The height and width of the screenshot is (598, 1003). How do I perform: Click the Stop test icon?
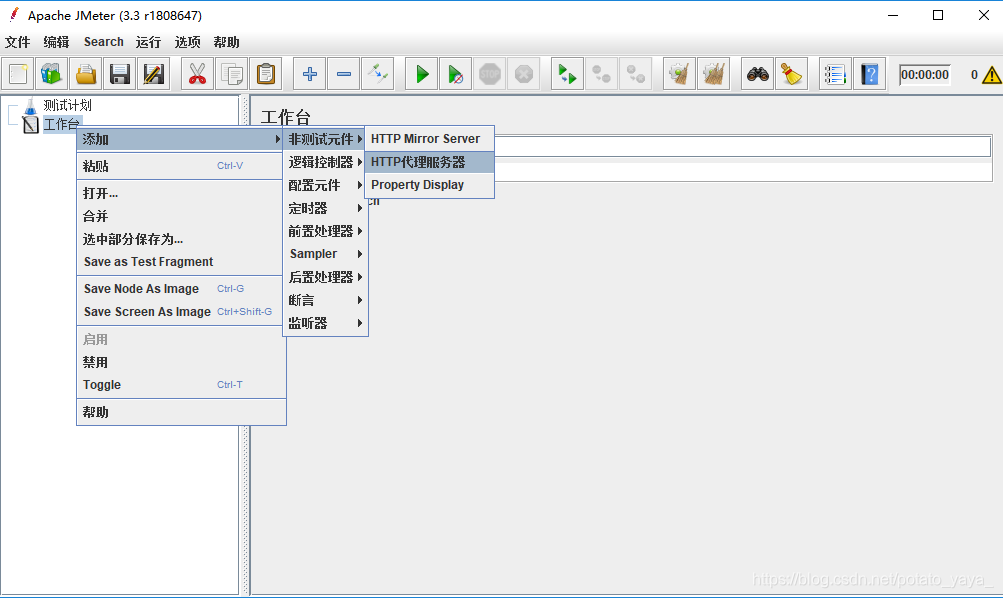point(489,74)
